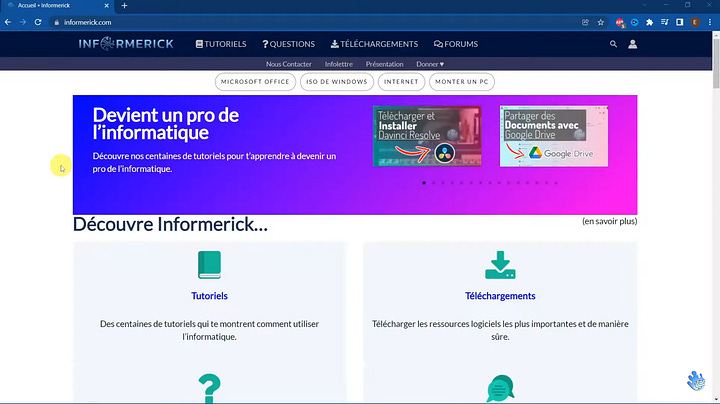
Task: Click the teal book Tutoriels icon
Action: [209, 265]
